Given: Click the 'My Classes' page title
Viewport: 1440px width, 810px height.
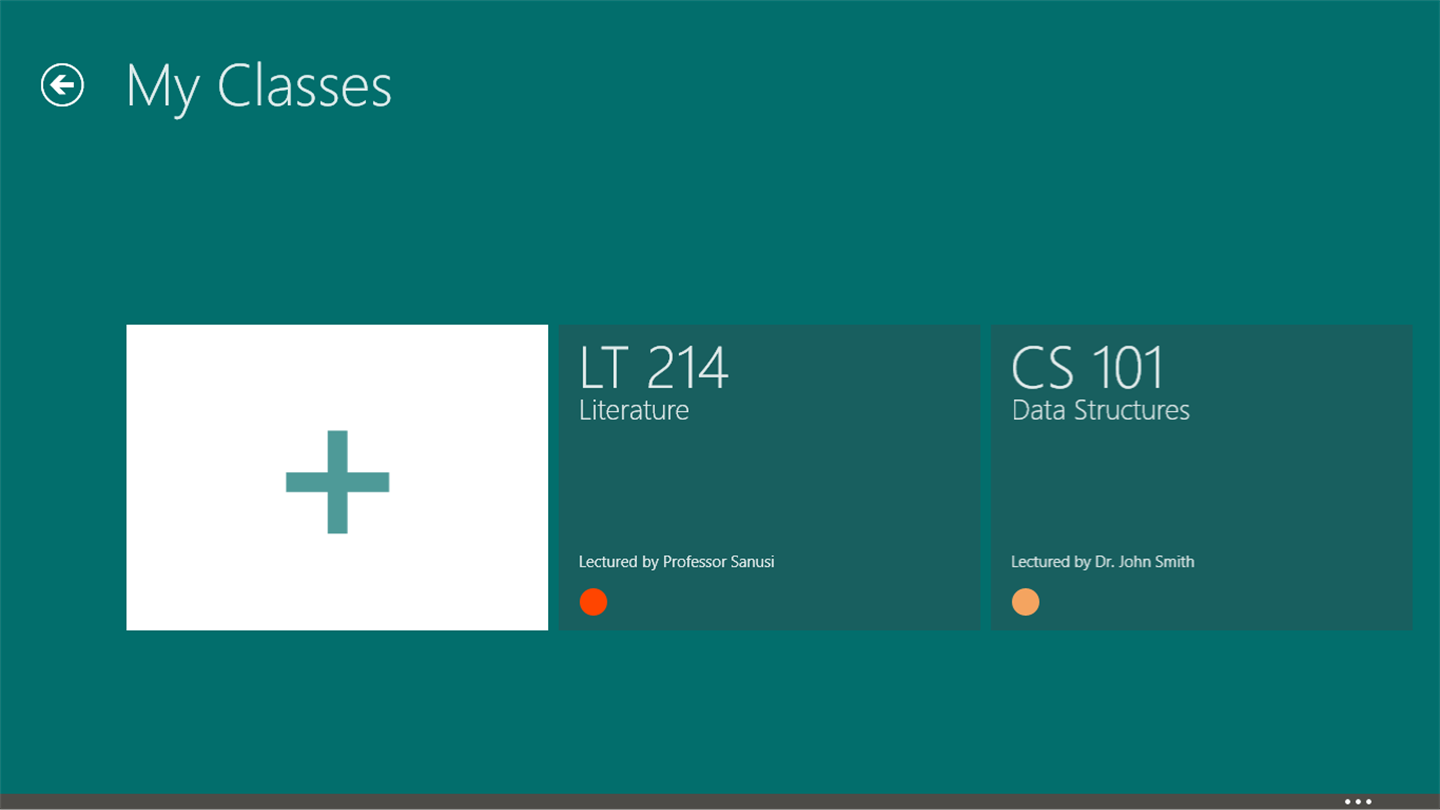Looking at the screenshot, I should point(259,86).
